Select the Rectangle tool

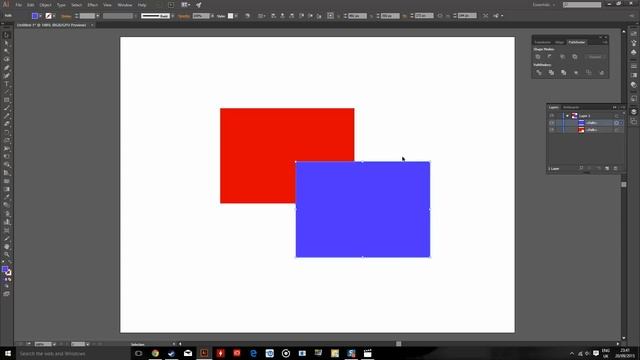tap(6, 100)
